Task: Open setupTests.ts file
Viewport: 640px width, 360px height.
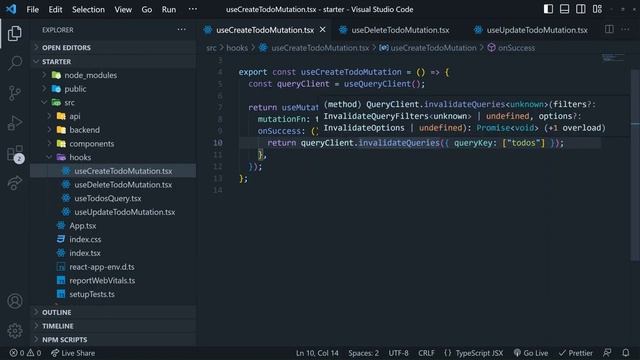Action: [113, 294]
